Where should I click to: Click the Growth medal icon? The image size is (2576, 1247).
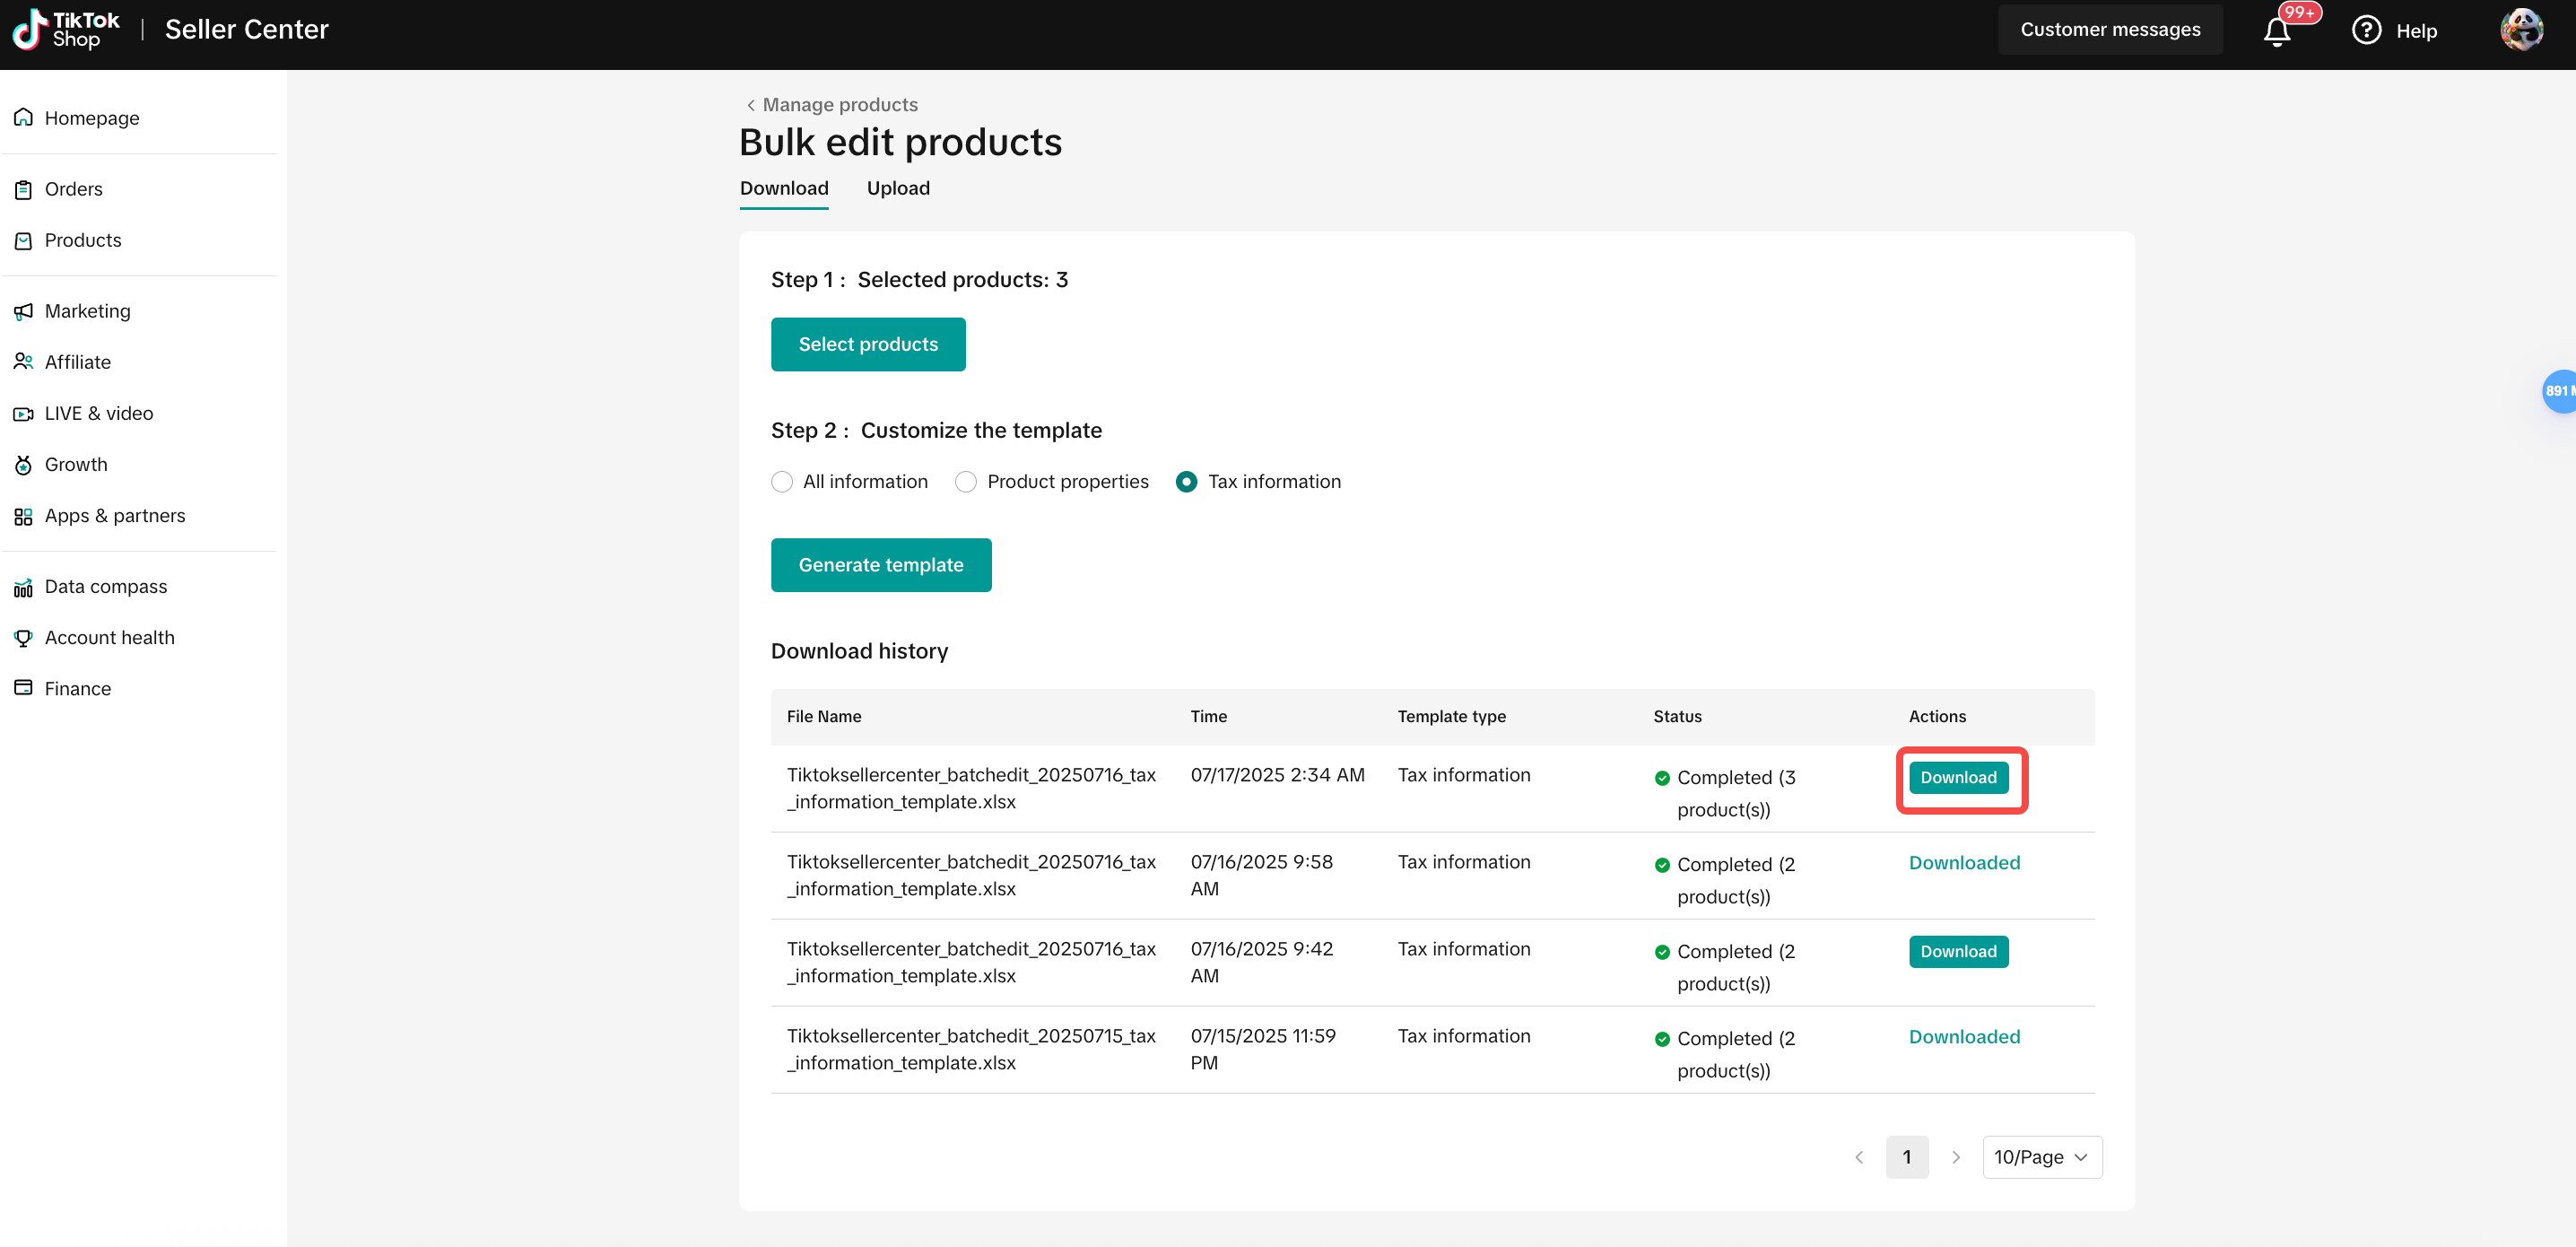(x=23, y=464)
